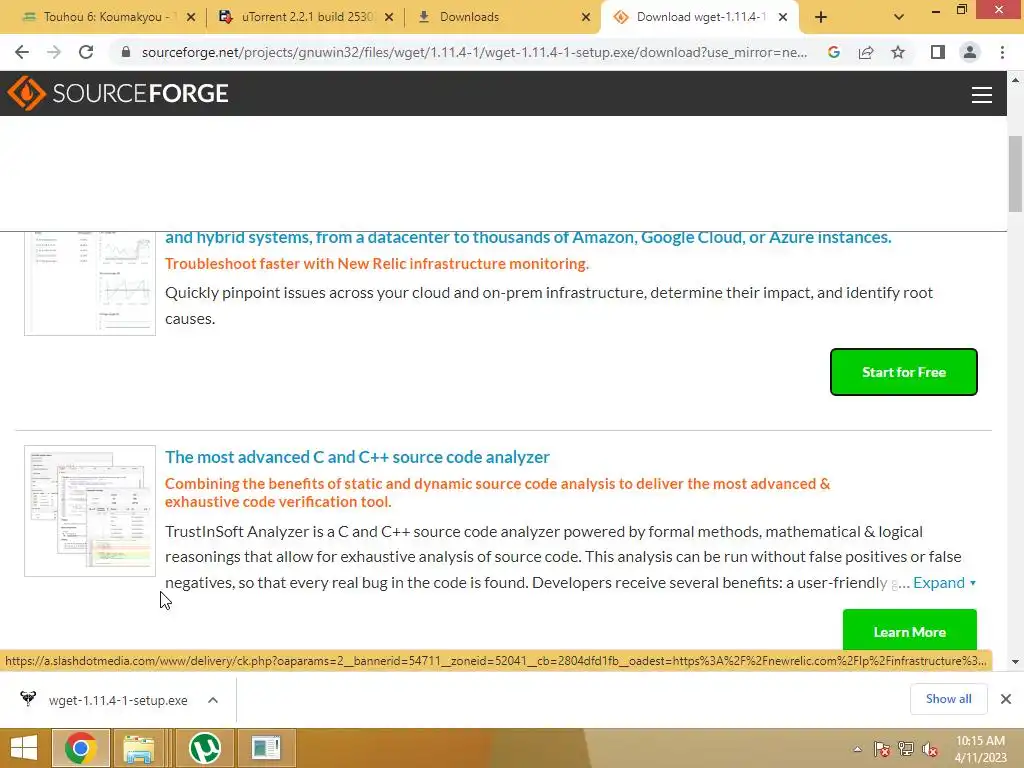Open the SourceForge hamburger menu

pos(982,95)
